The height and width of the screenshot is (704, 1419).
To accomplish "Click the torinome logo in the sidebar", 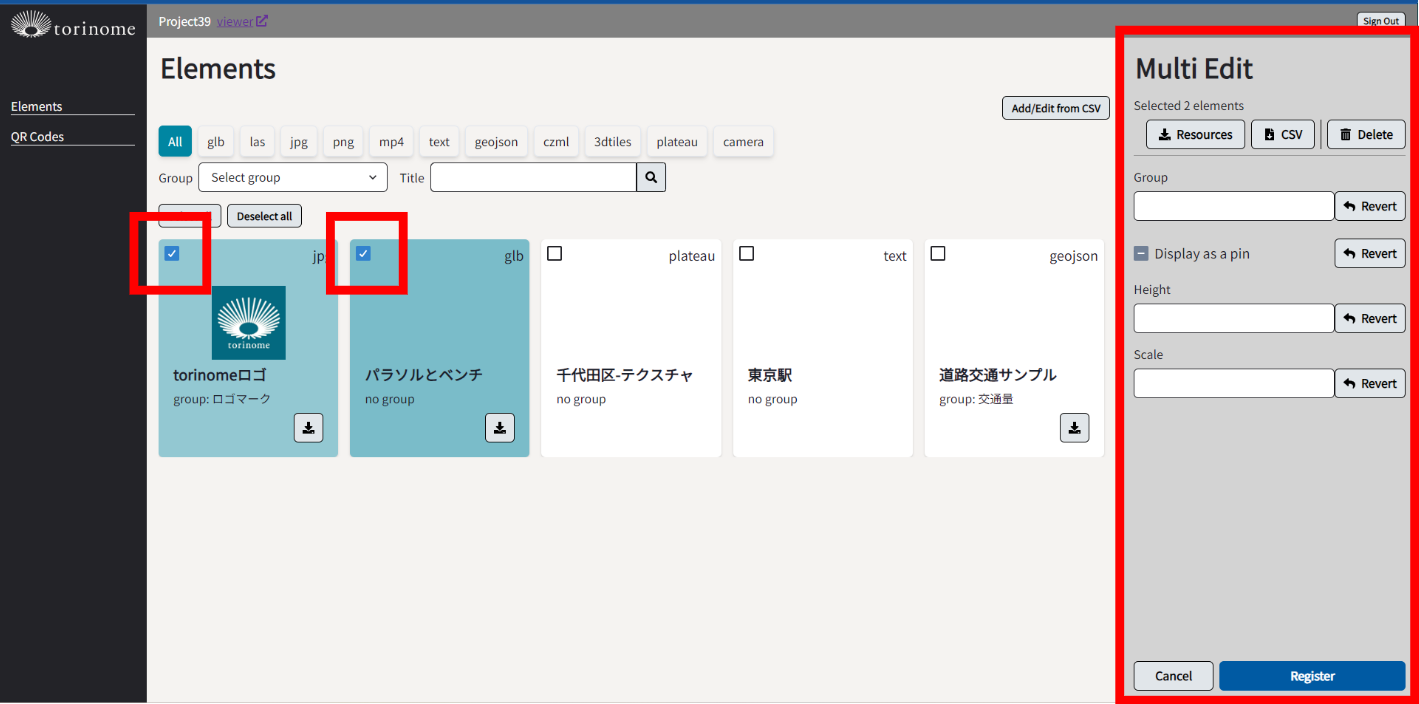I will [x=73, y=25].
